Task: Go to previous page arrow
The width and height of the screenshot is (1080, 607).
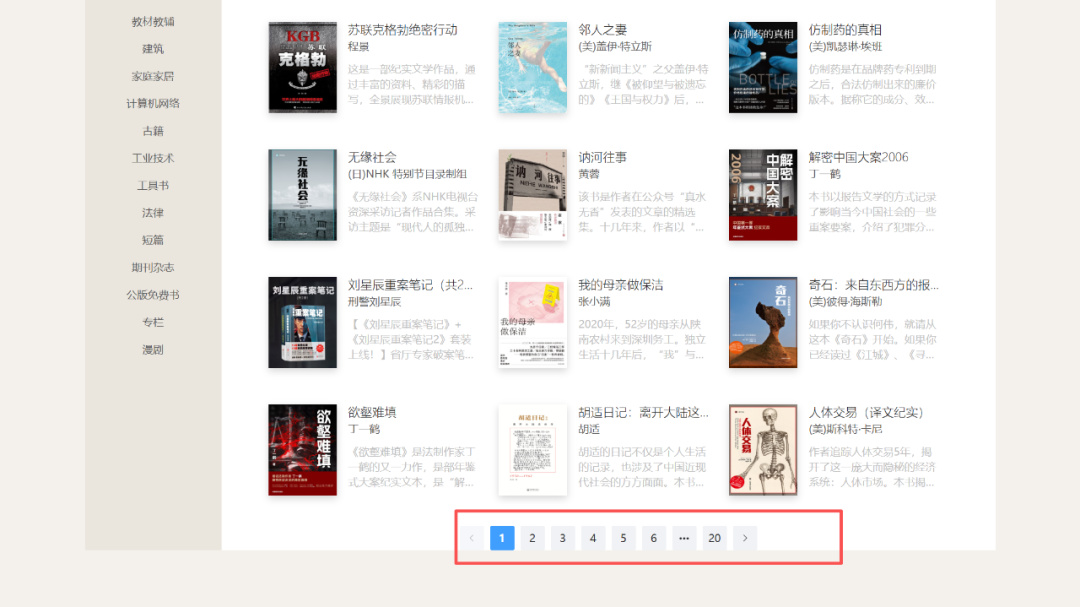Action: [472, 538]
